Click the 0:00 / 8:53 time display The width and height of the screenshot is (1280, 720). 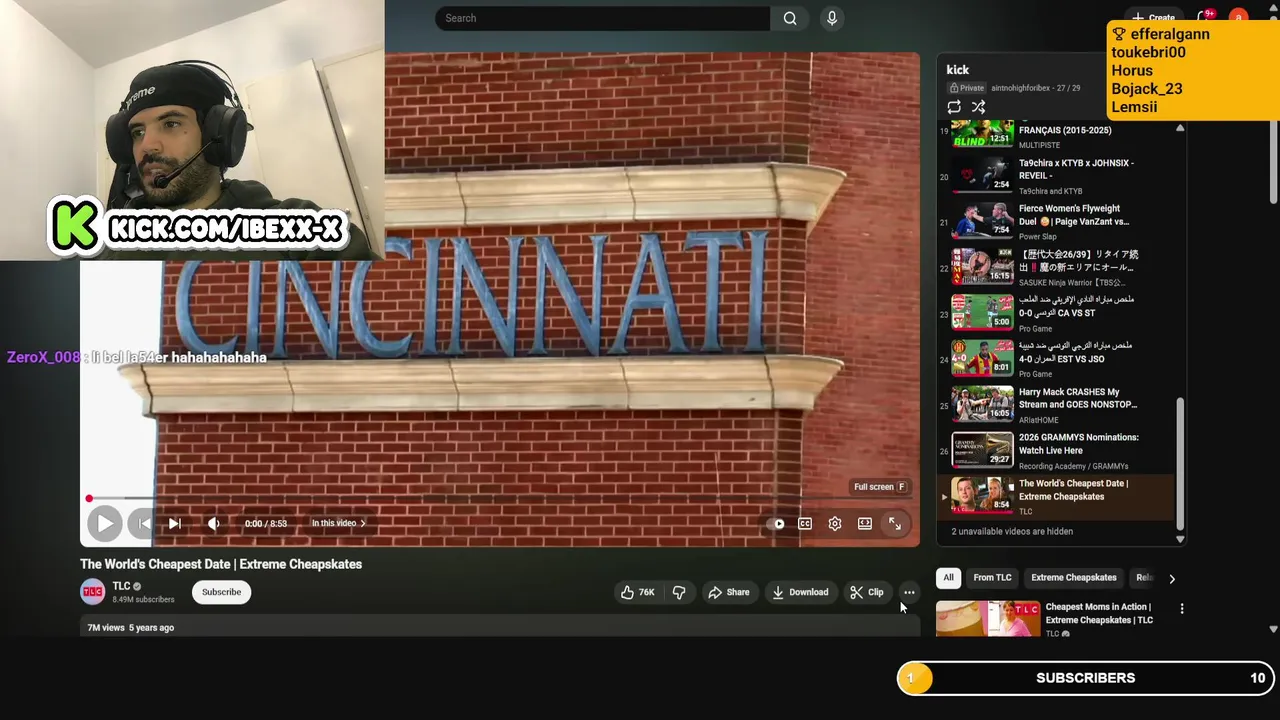coord(266,523)
